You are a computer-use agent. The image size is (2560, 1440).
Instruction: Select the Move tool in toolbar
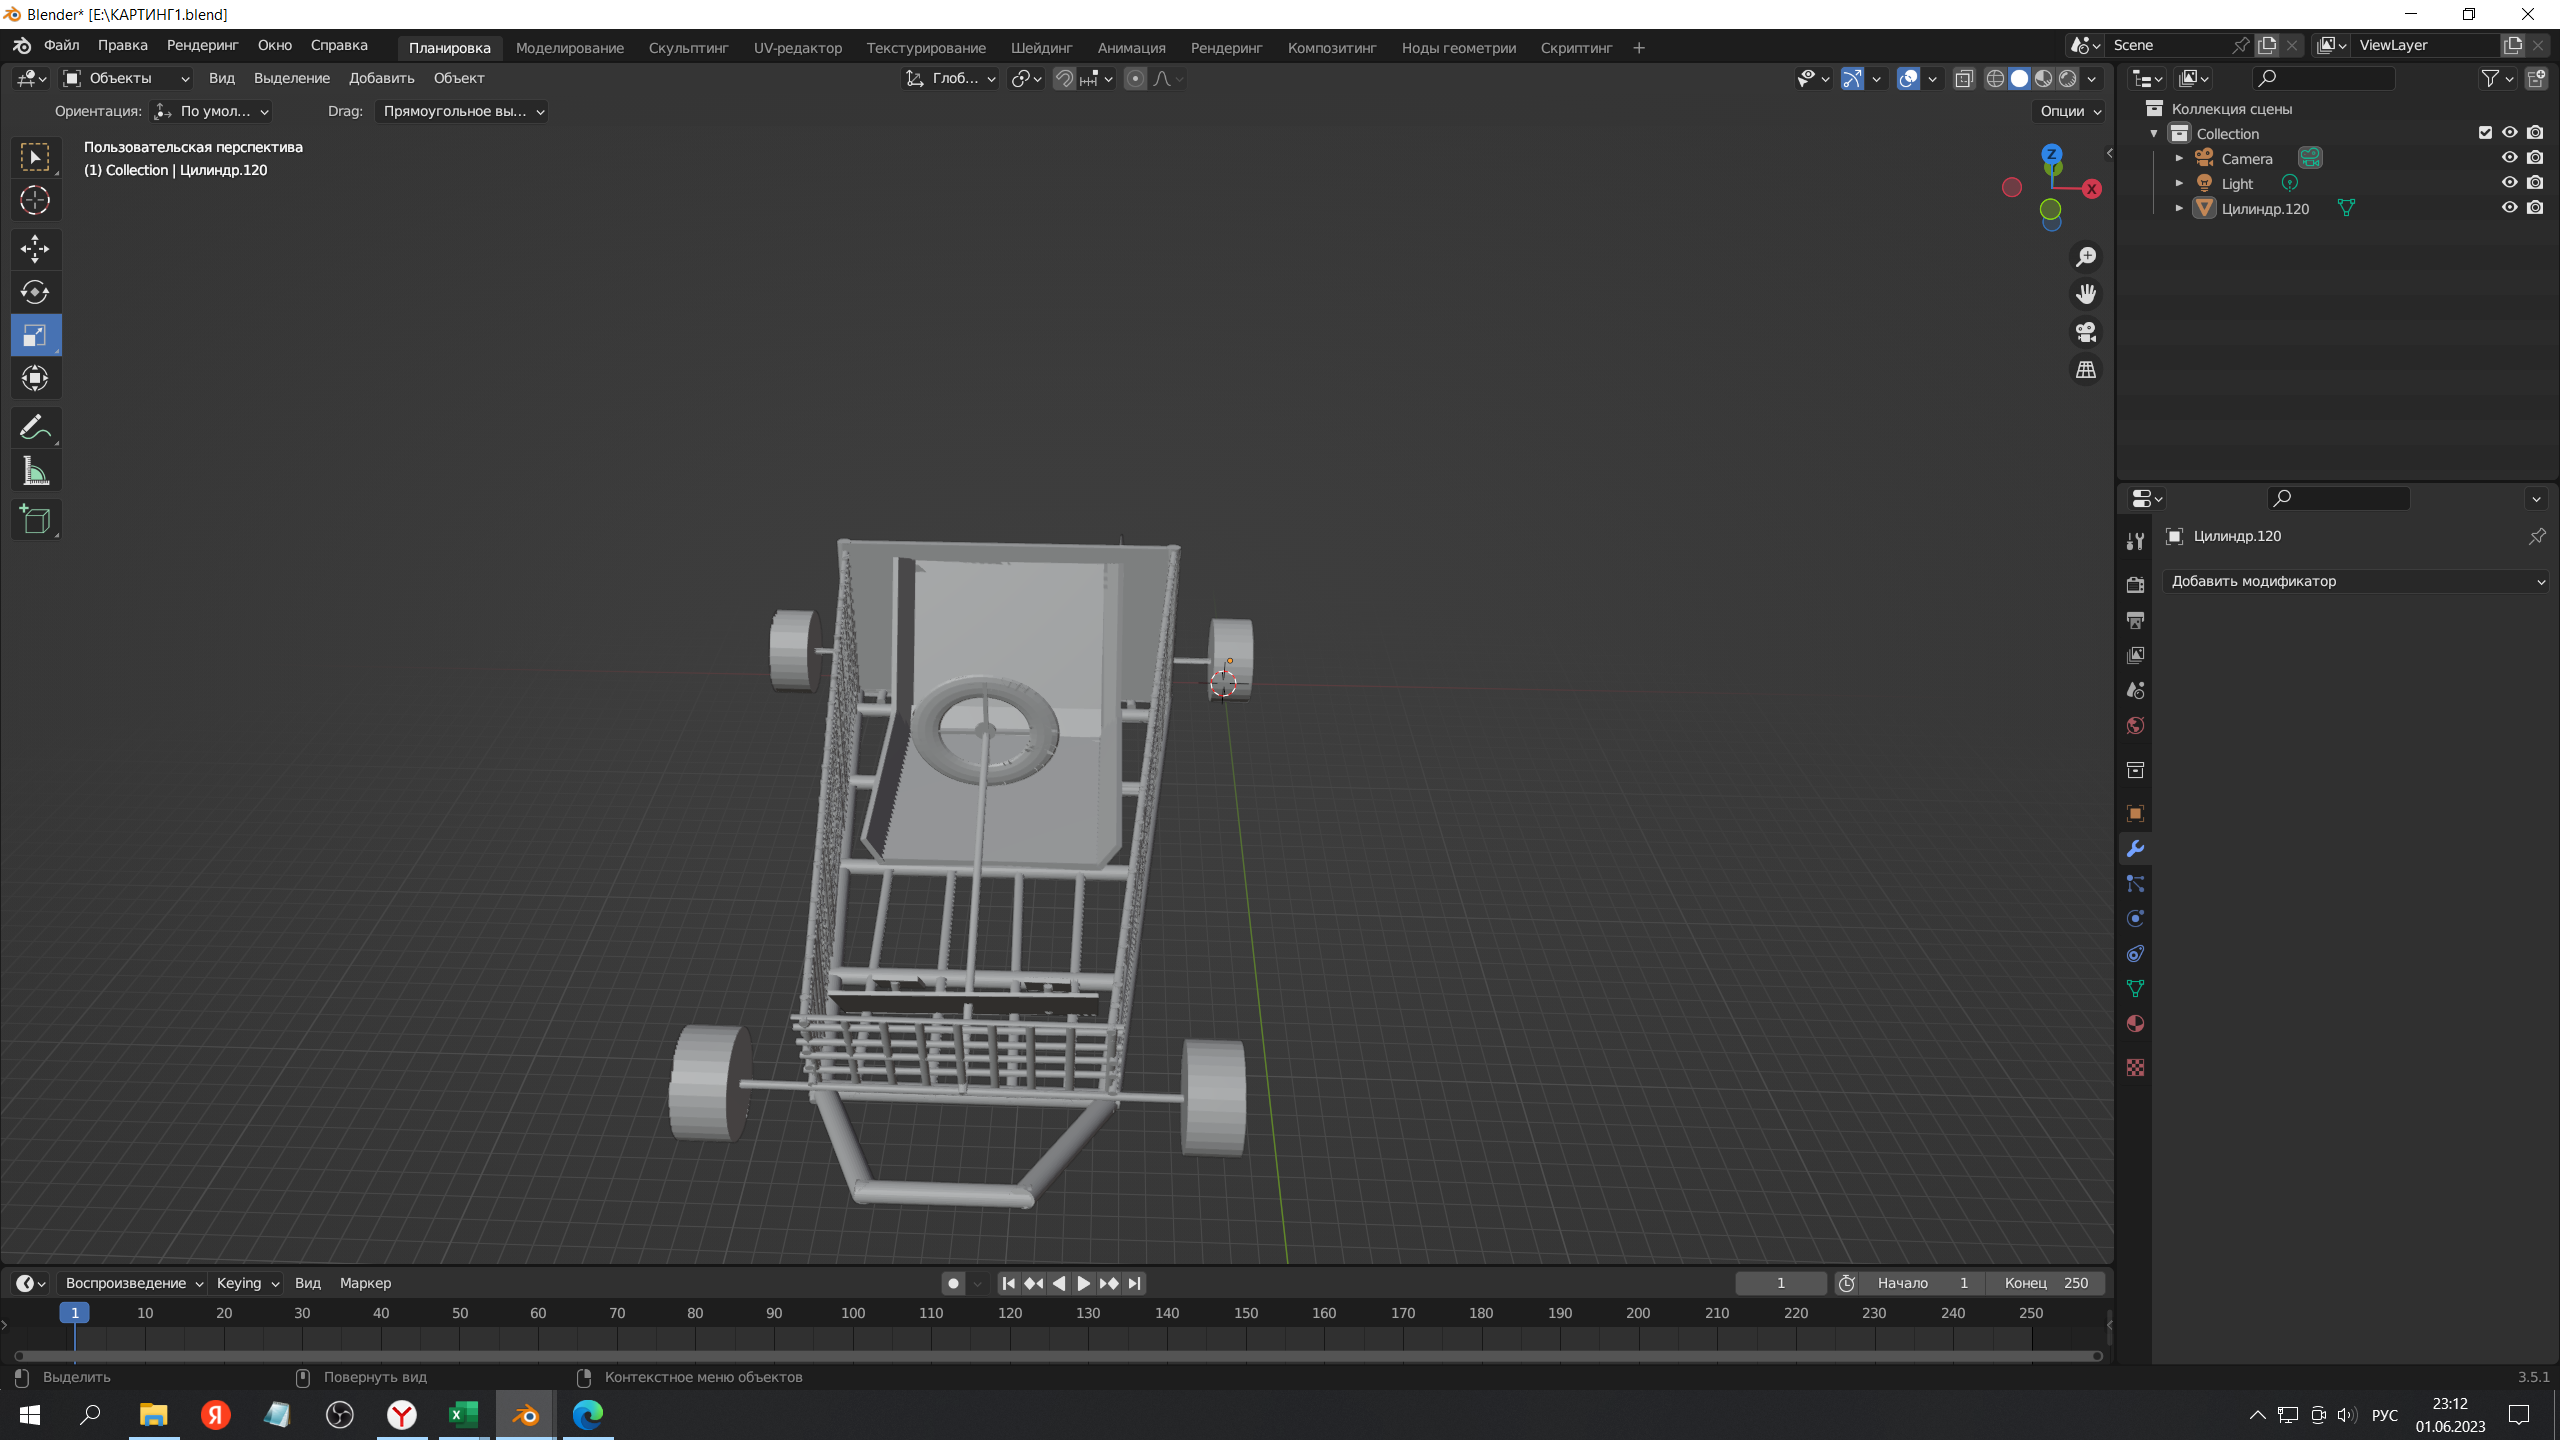point(35,248)
